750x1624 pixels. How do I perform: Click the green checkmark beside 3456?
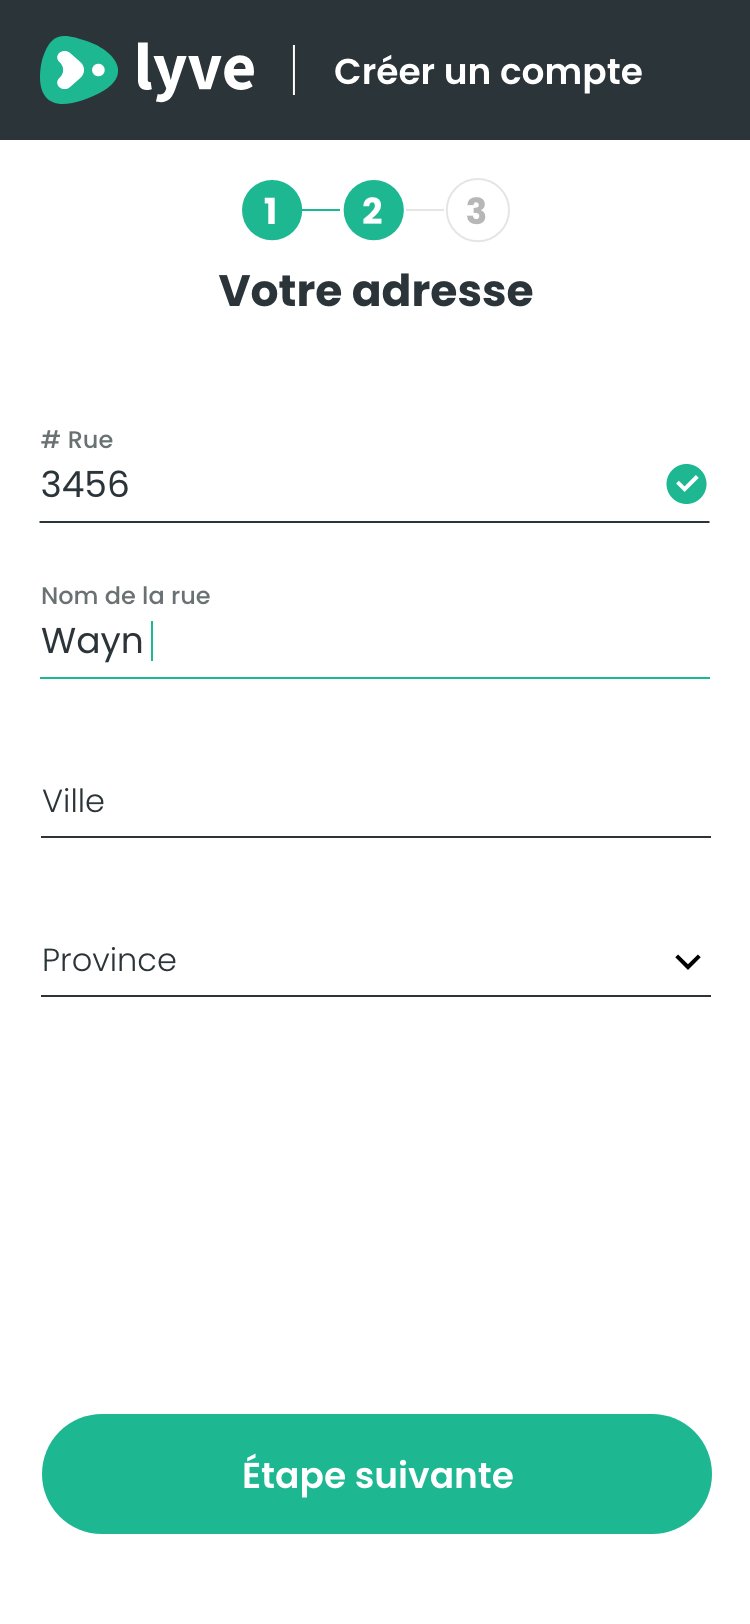[x=686, y=485]
